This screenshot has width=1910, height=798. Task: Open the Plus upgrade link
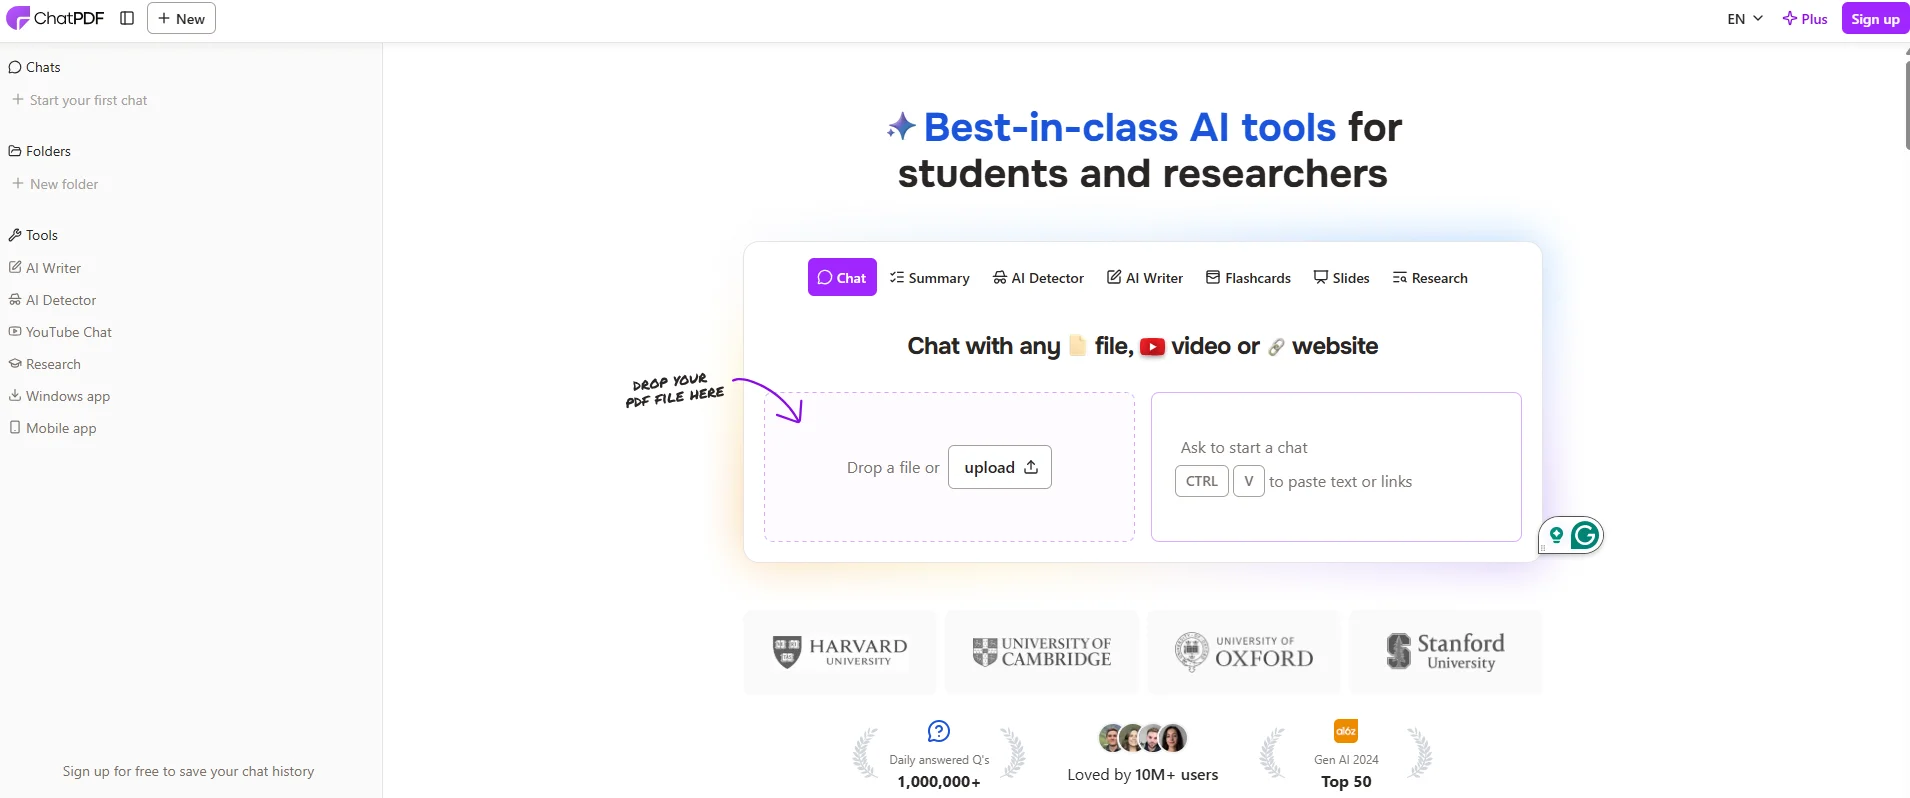pyautogui.click(x=1805, y=19)
